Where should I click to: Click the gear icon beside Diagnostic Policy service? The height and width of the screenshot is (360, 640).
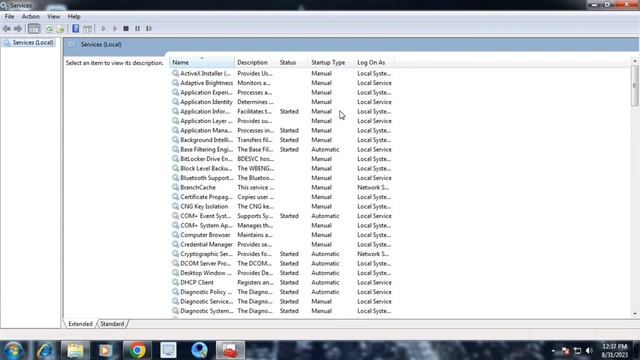pos(175,292)
